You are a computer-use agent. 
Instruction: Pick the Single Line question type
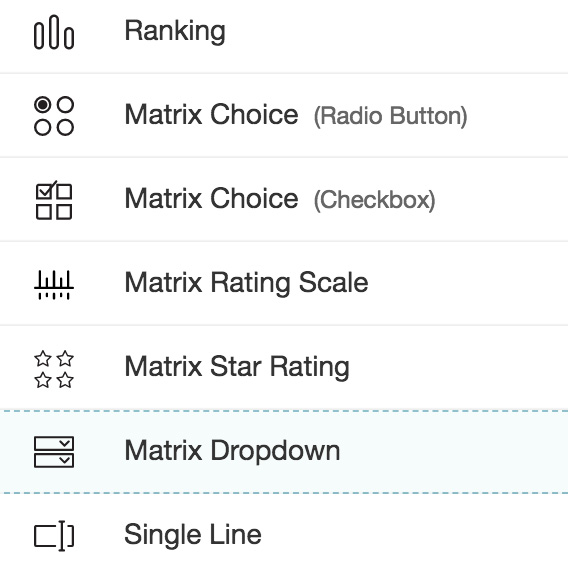click(284, 534)
